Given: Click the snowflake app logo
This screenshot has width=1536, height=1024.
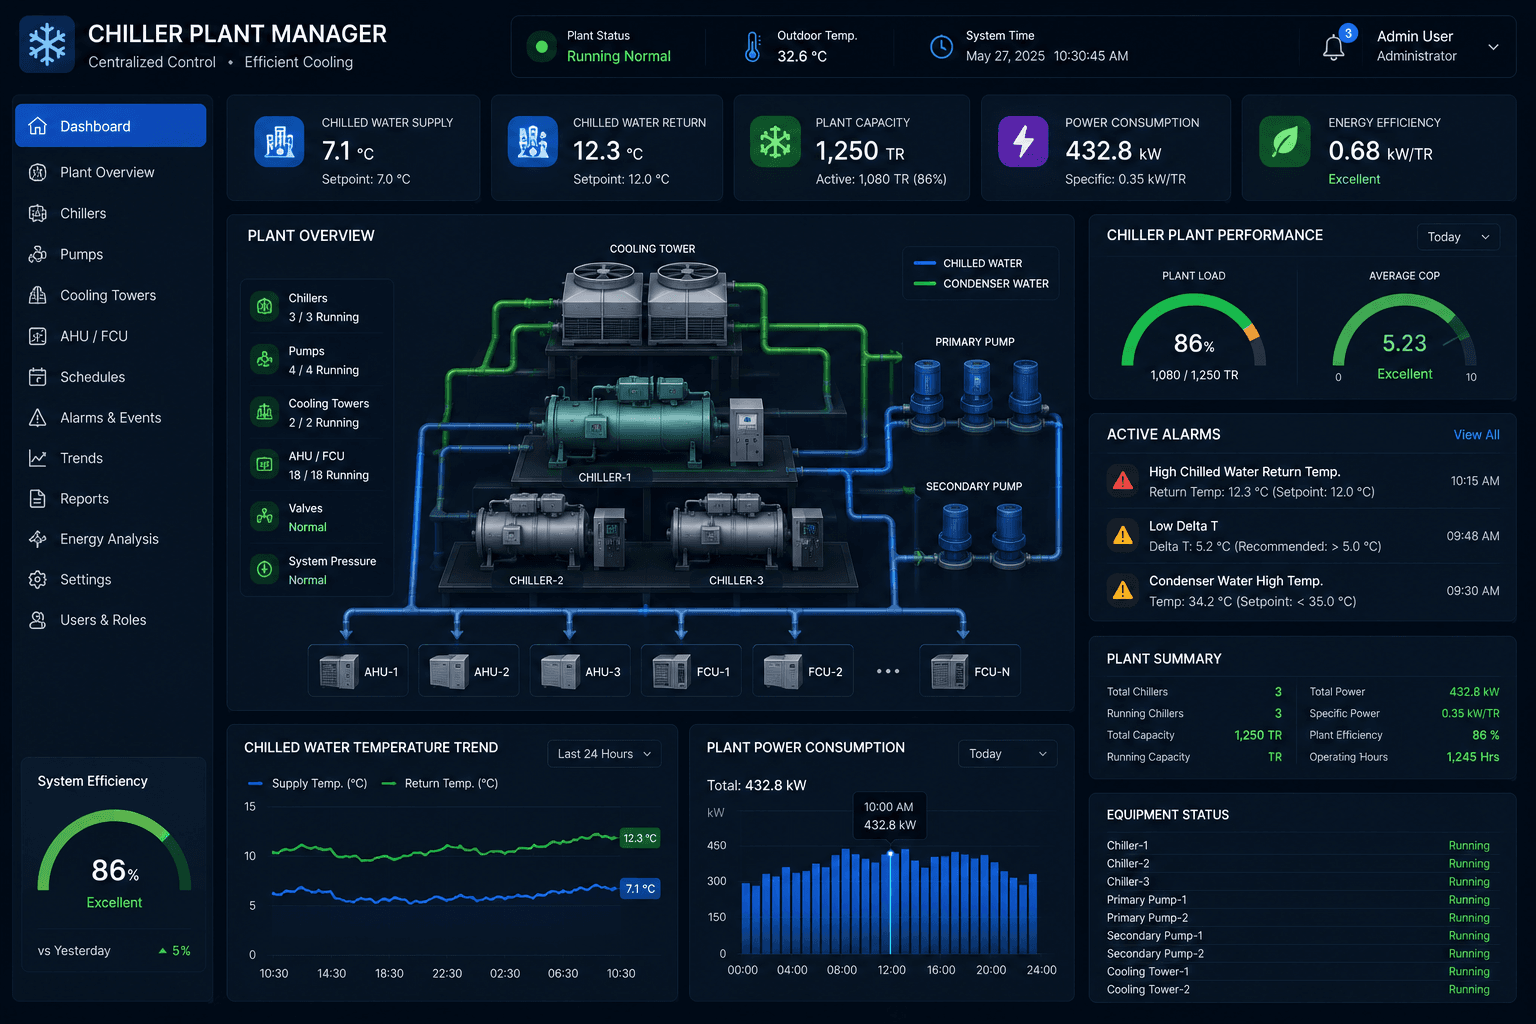Looking at the screenshot, I should coord(47,45).
